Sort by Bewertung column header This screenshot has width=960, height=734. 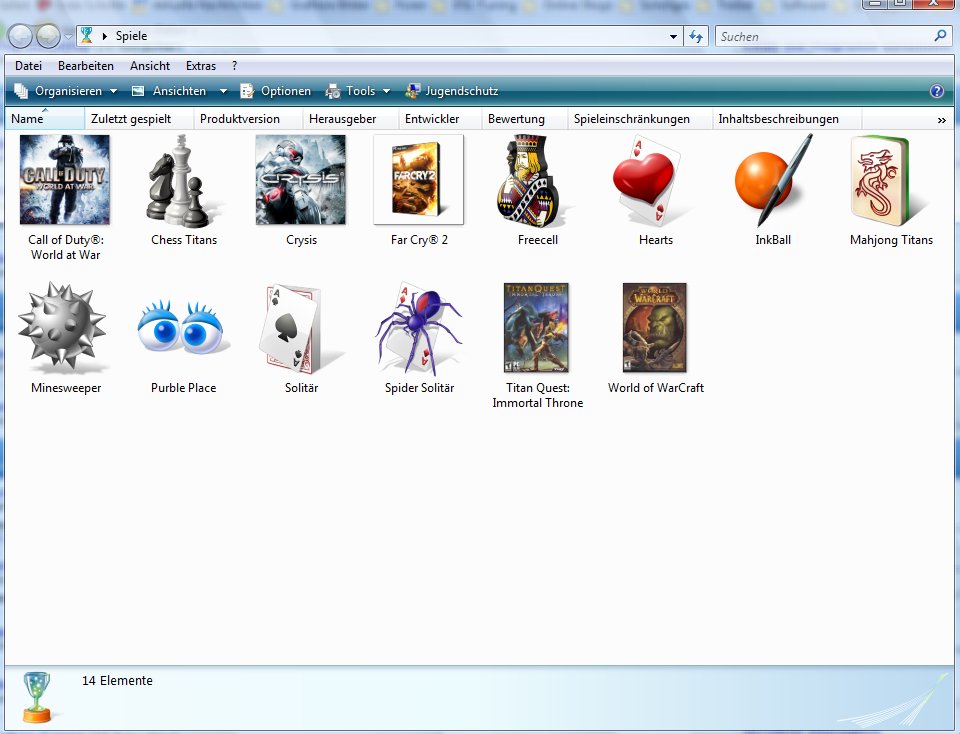(524, 119)
